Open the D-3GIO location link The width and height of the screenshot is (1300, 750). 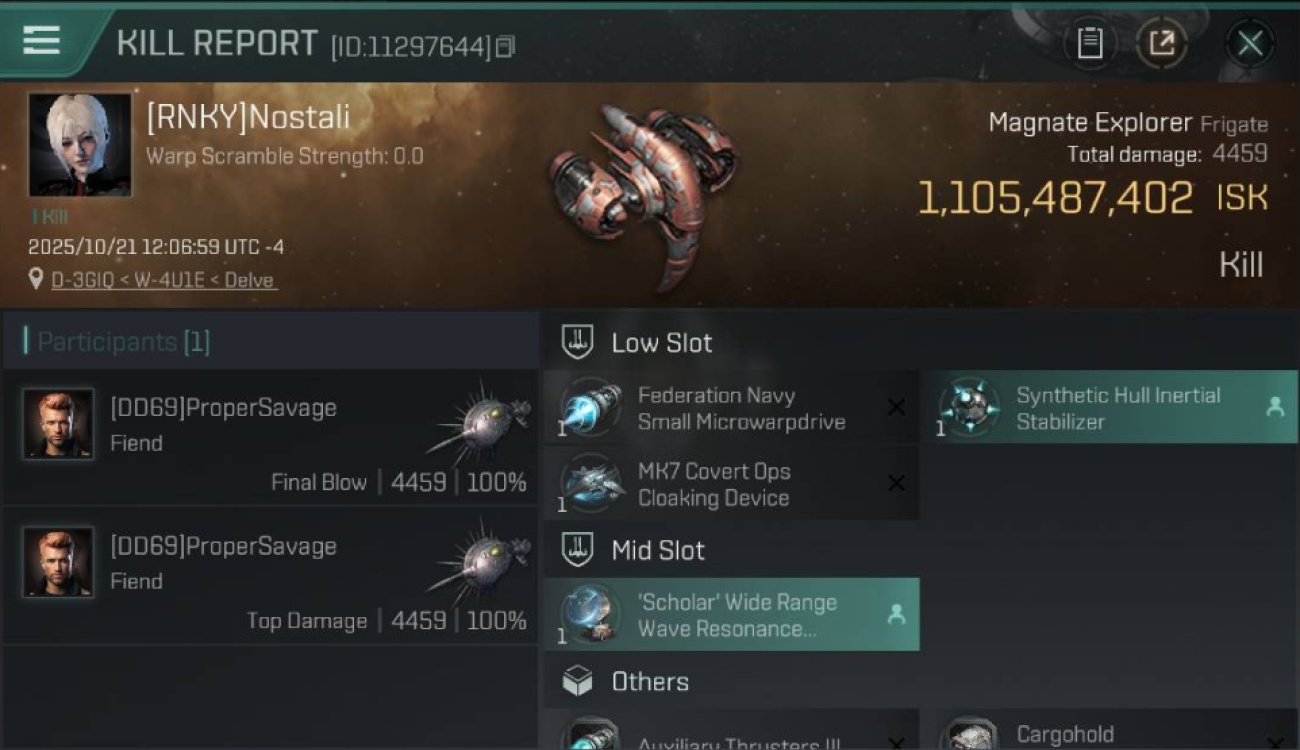(164, 280)
